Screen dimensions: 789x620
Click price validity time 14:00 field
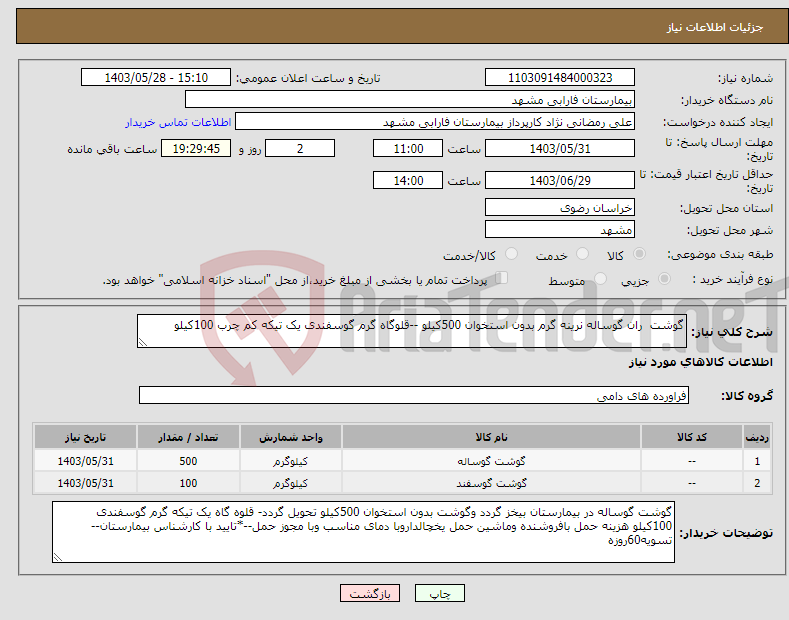pos(408,180)
